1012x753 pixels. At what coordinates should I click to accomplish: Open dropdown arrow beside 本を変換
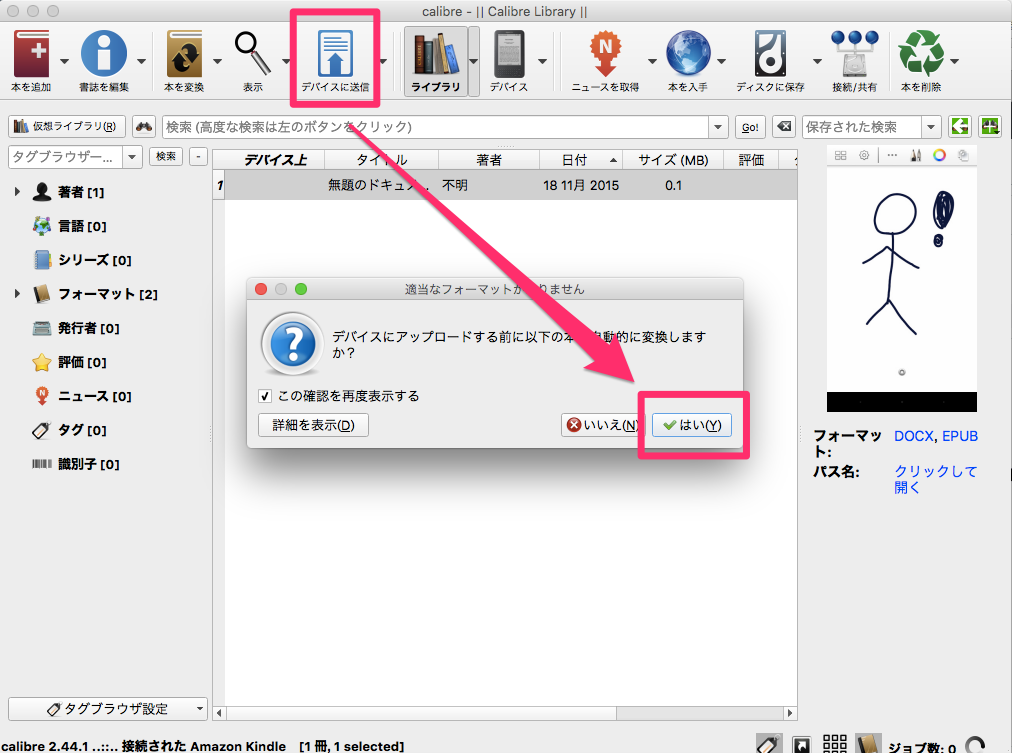coord(217,61)
